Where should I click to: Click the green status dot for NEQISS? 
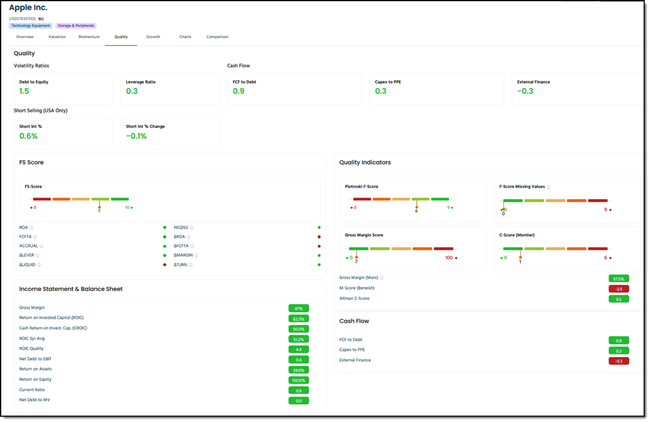319,228
